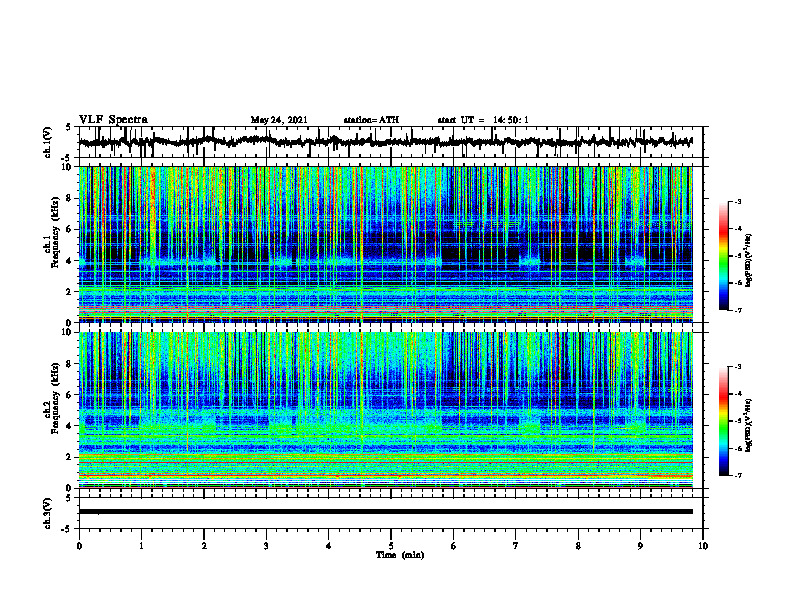This screenshot has width=792, height=612.
Task: Select the "Time (min)" axis label
Action: (400, 555)
